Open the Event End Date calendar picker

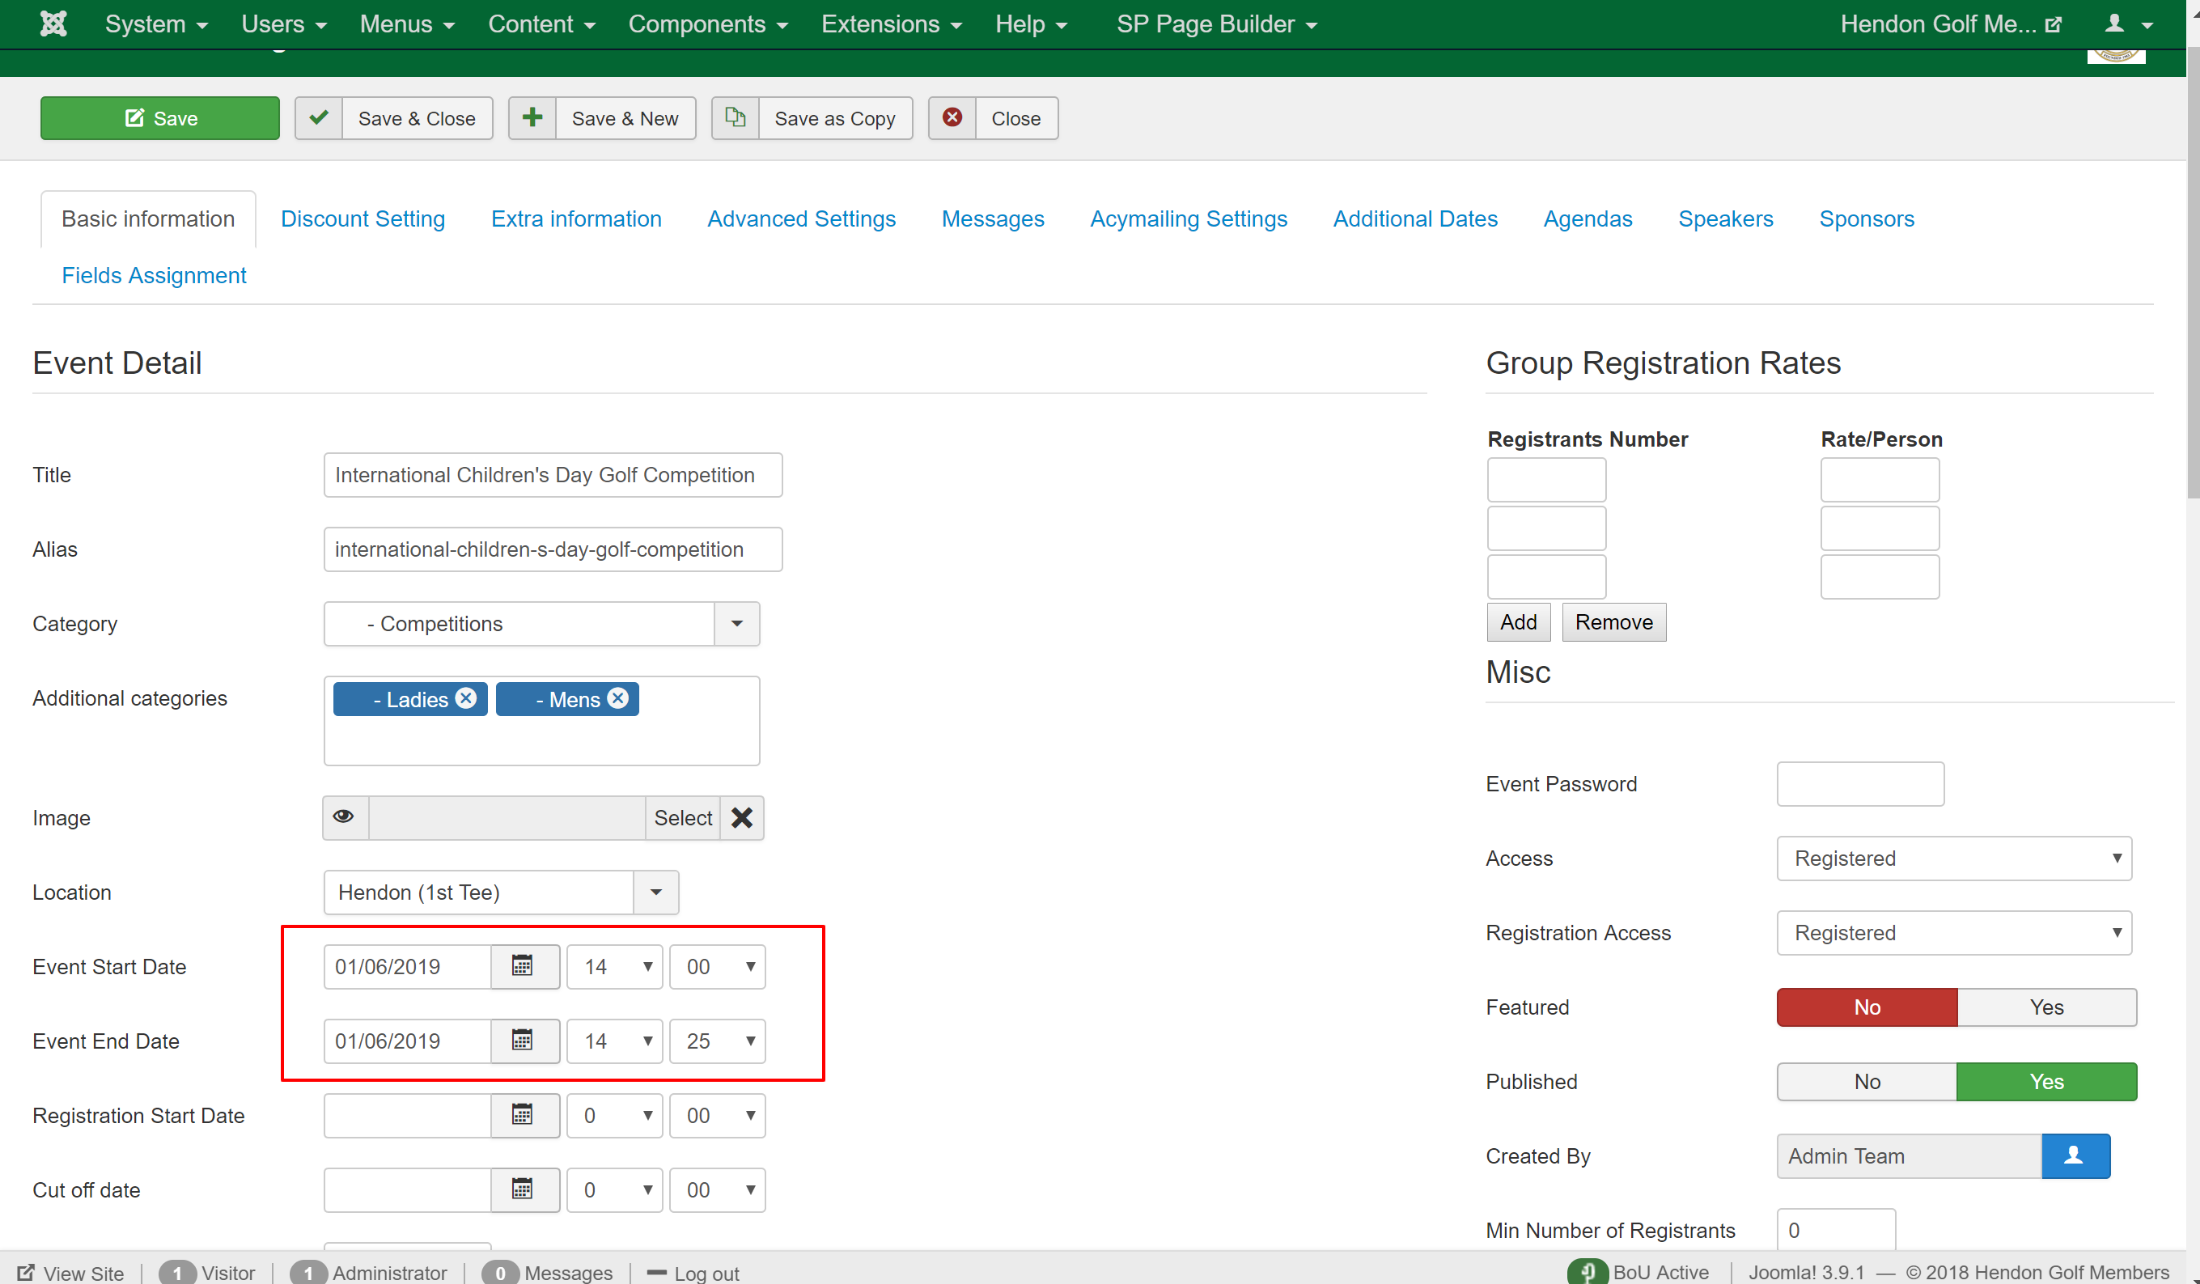click(523, 1040)
